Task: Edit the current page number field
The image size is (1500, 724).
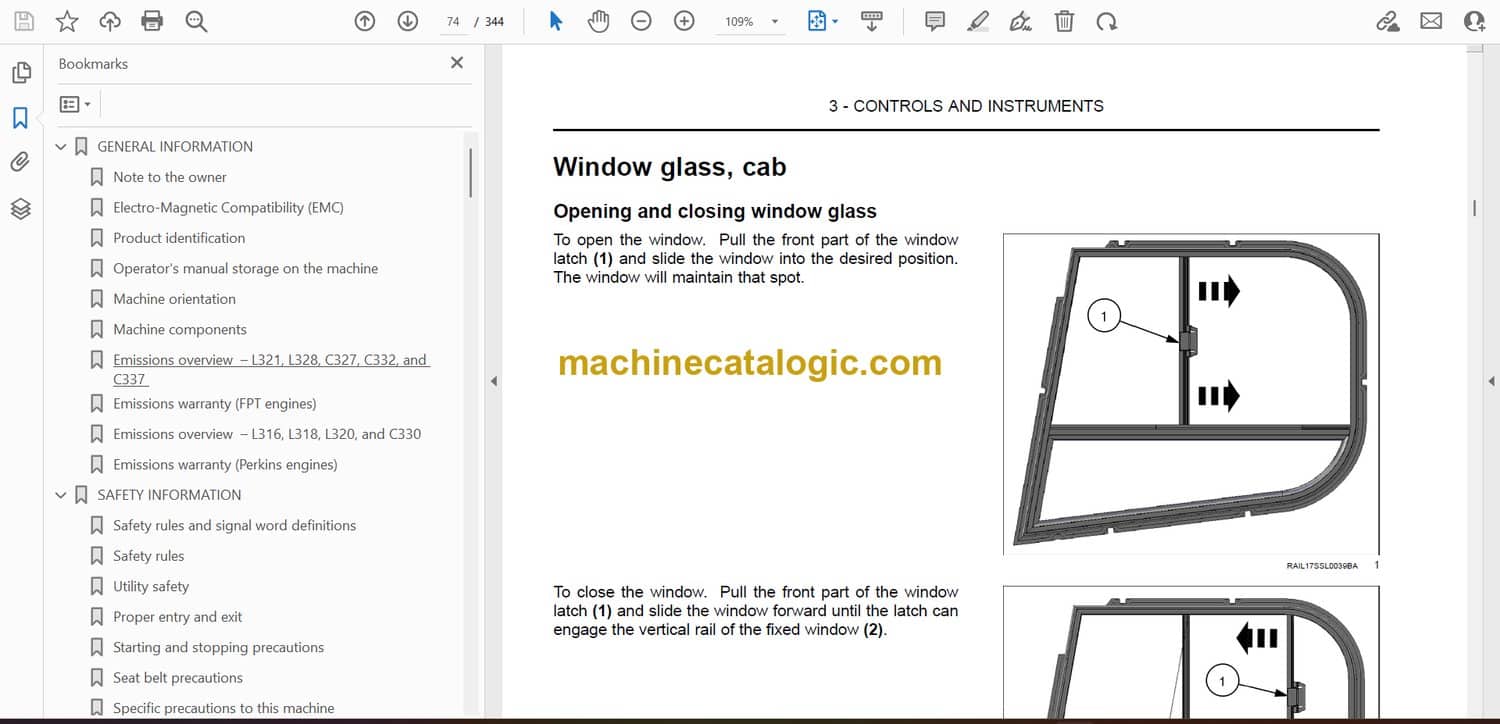Action: tap(454, 21)
